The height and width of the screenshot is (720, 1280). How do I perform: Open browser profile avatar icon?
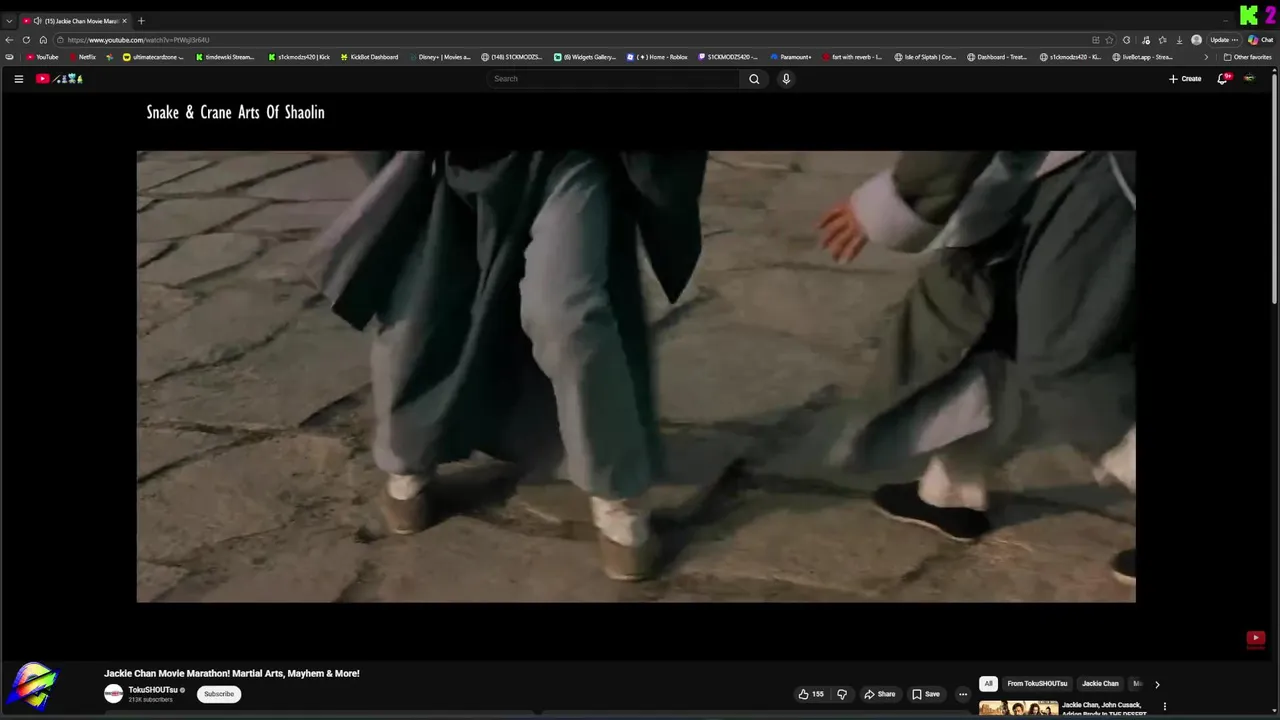click(1196, 40)
